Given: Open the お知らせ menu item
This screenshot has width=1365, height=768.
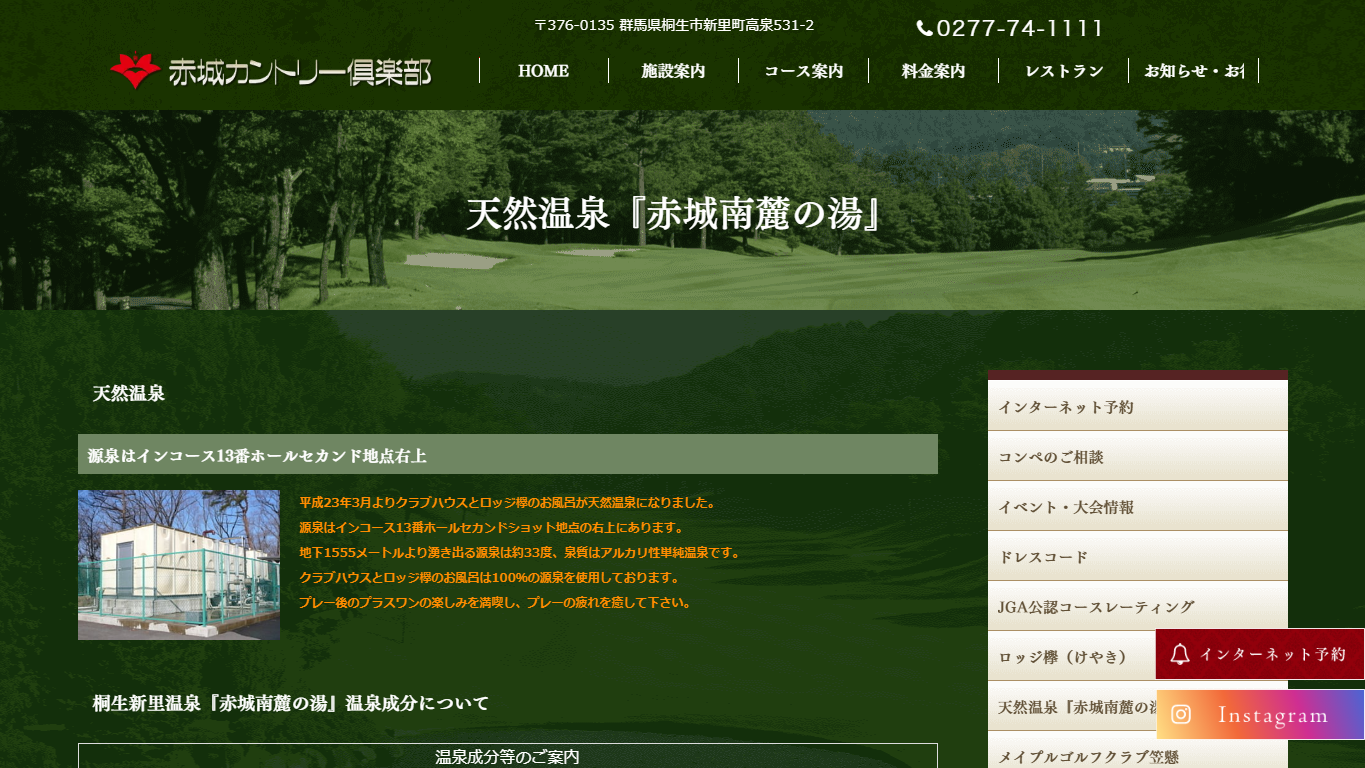Looking at the screenshot, I should [x=1194, y=71].
